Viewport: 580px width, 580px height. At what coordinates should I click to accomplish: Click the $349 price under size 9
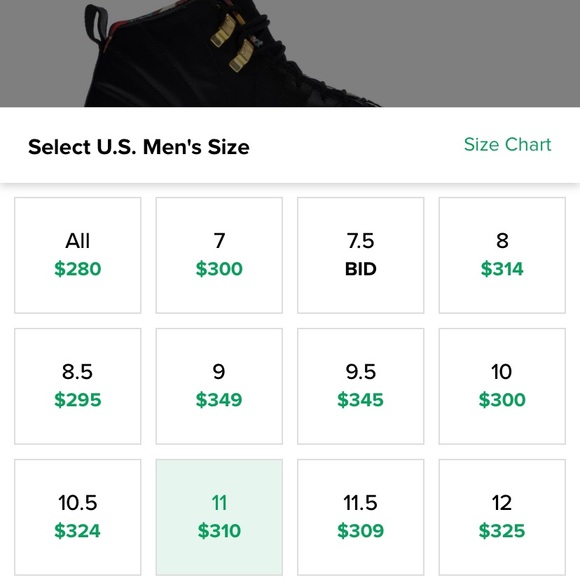tap(219, 400)
